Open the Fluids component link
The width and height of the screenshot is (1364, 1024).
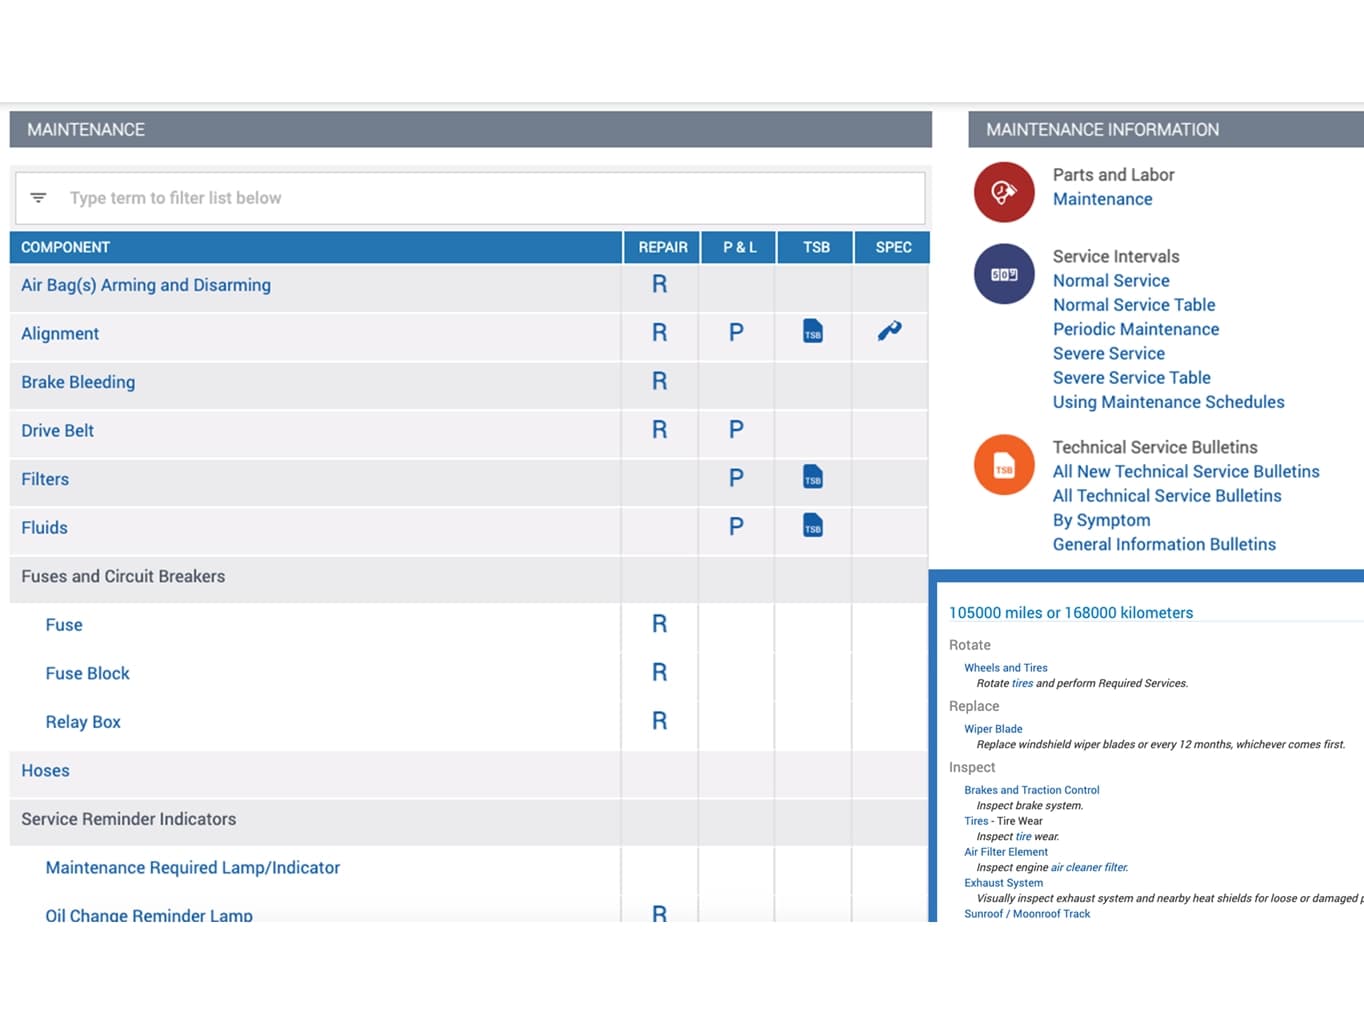coord(44,528)
